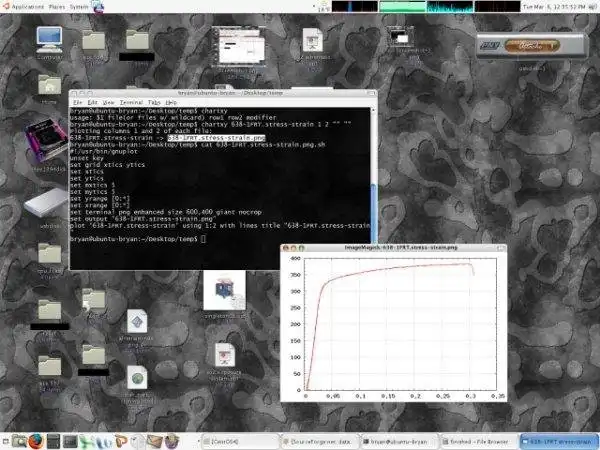Open the green running-figure launcher in bottom panel
The height and width of the screenshot is (450, 600).
(86, 441)
